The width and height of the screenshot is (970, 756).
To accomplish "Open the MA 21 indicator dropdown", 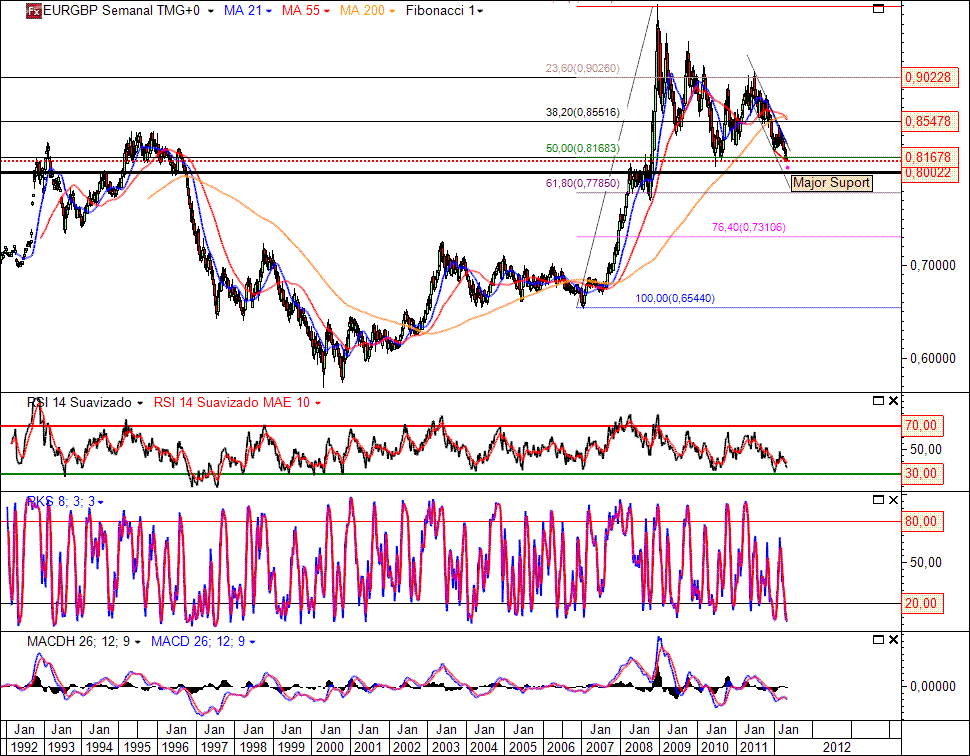I will coord(268,11).
